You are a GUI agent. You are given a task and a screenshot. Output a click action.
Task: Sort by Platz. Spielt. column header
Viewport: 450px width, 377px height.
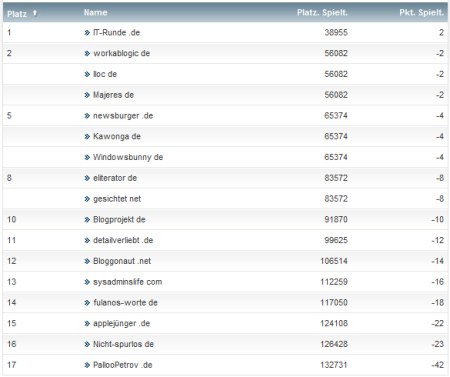pyautogui.click(x=322, y=13)
